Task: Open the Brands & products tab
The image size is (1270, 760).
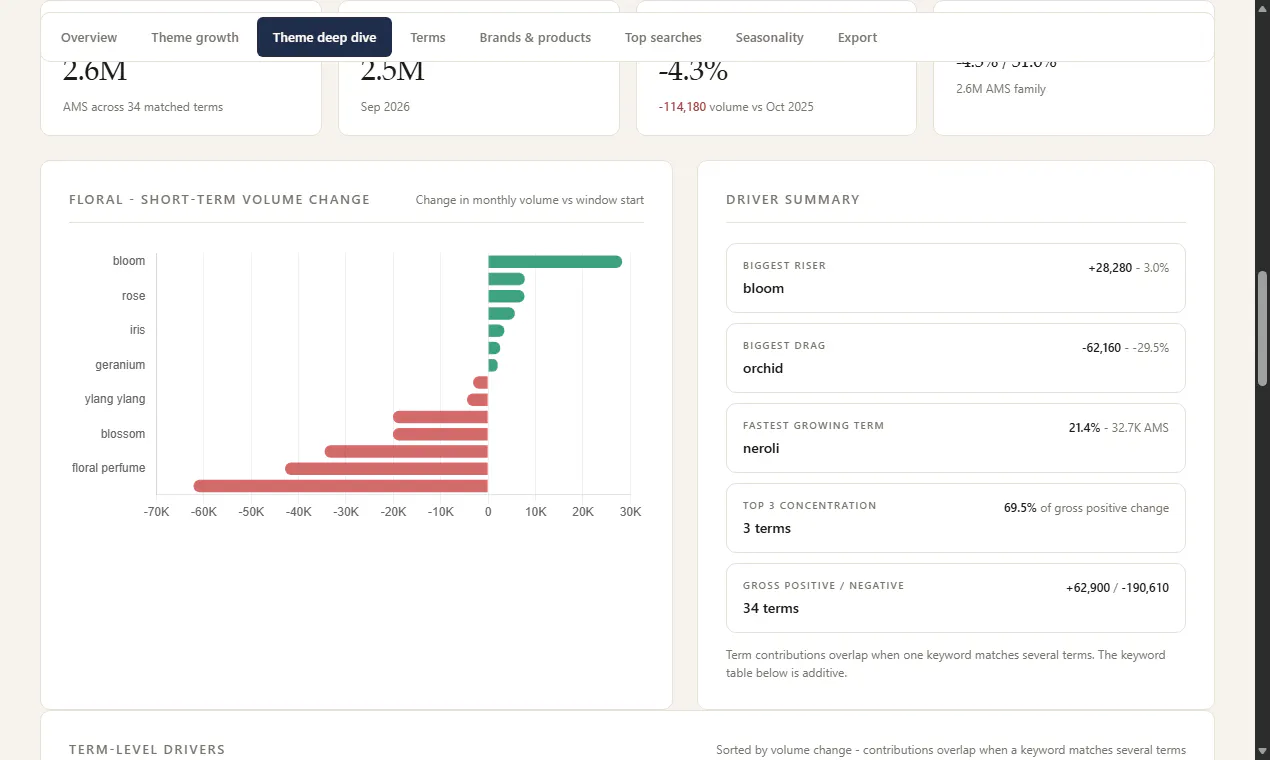Action: (535, 37)
